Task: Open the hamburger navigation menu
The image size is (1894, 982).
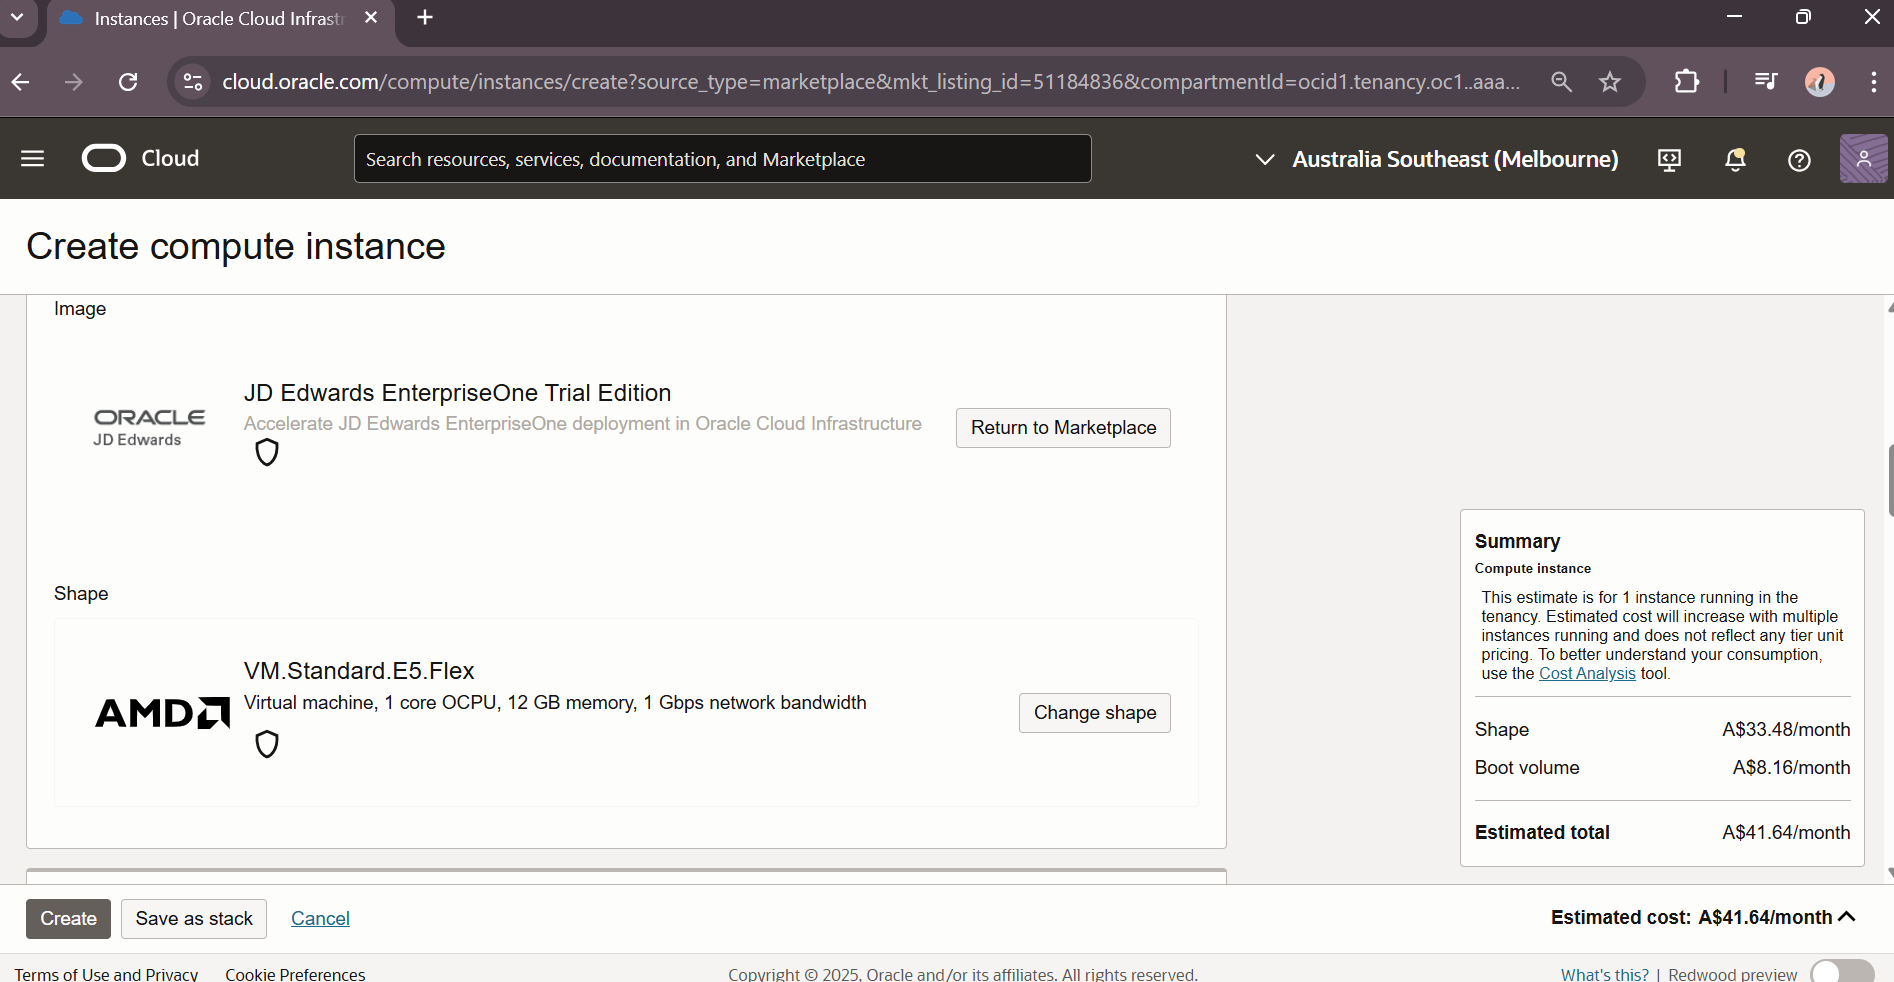Action: (32, 159)
